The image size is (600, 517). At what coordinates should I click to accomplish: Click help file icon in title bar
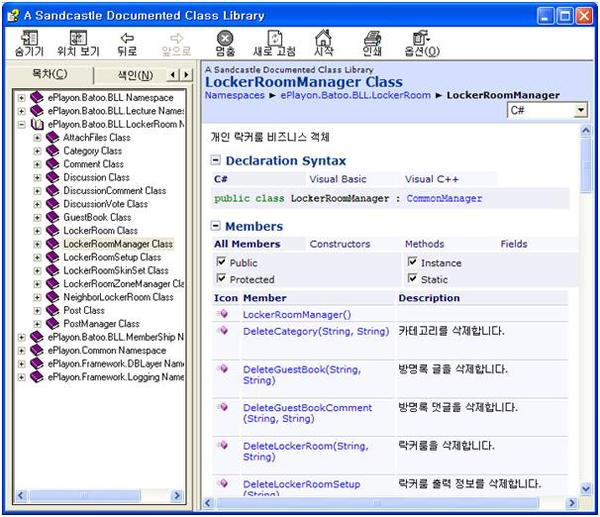pyautogui.click(x=13, y=16)
